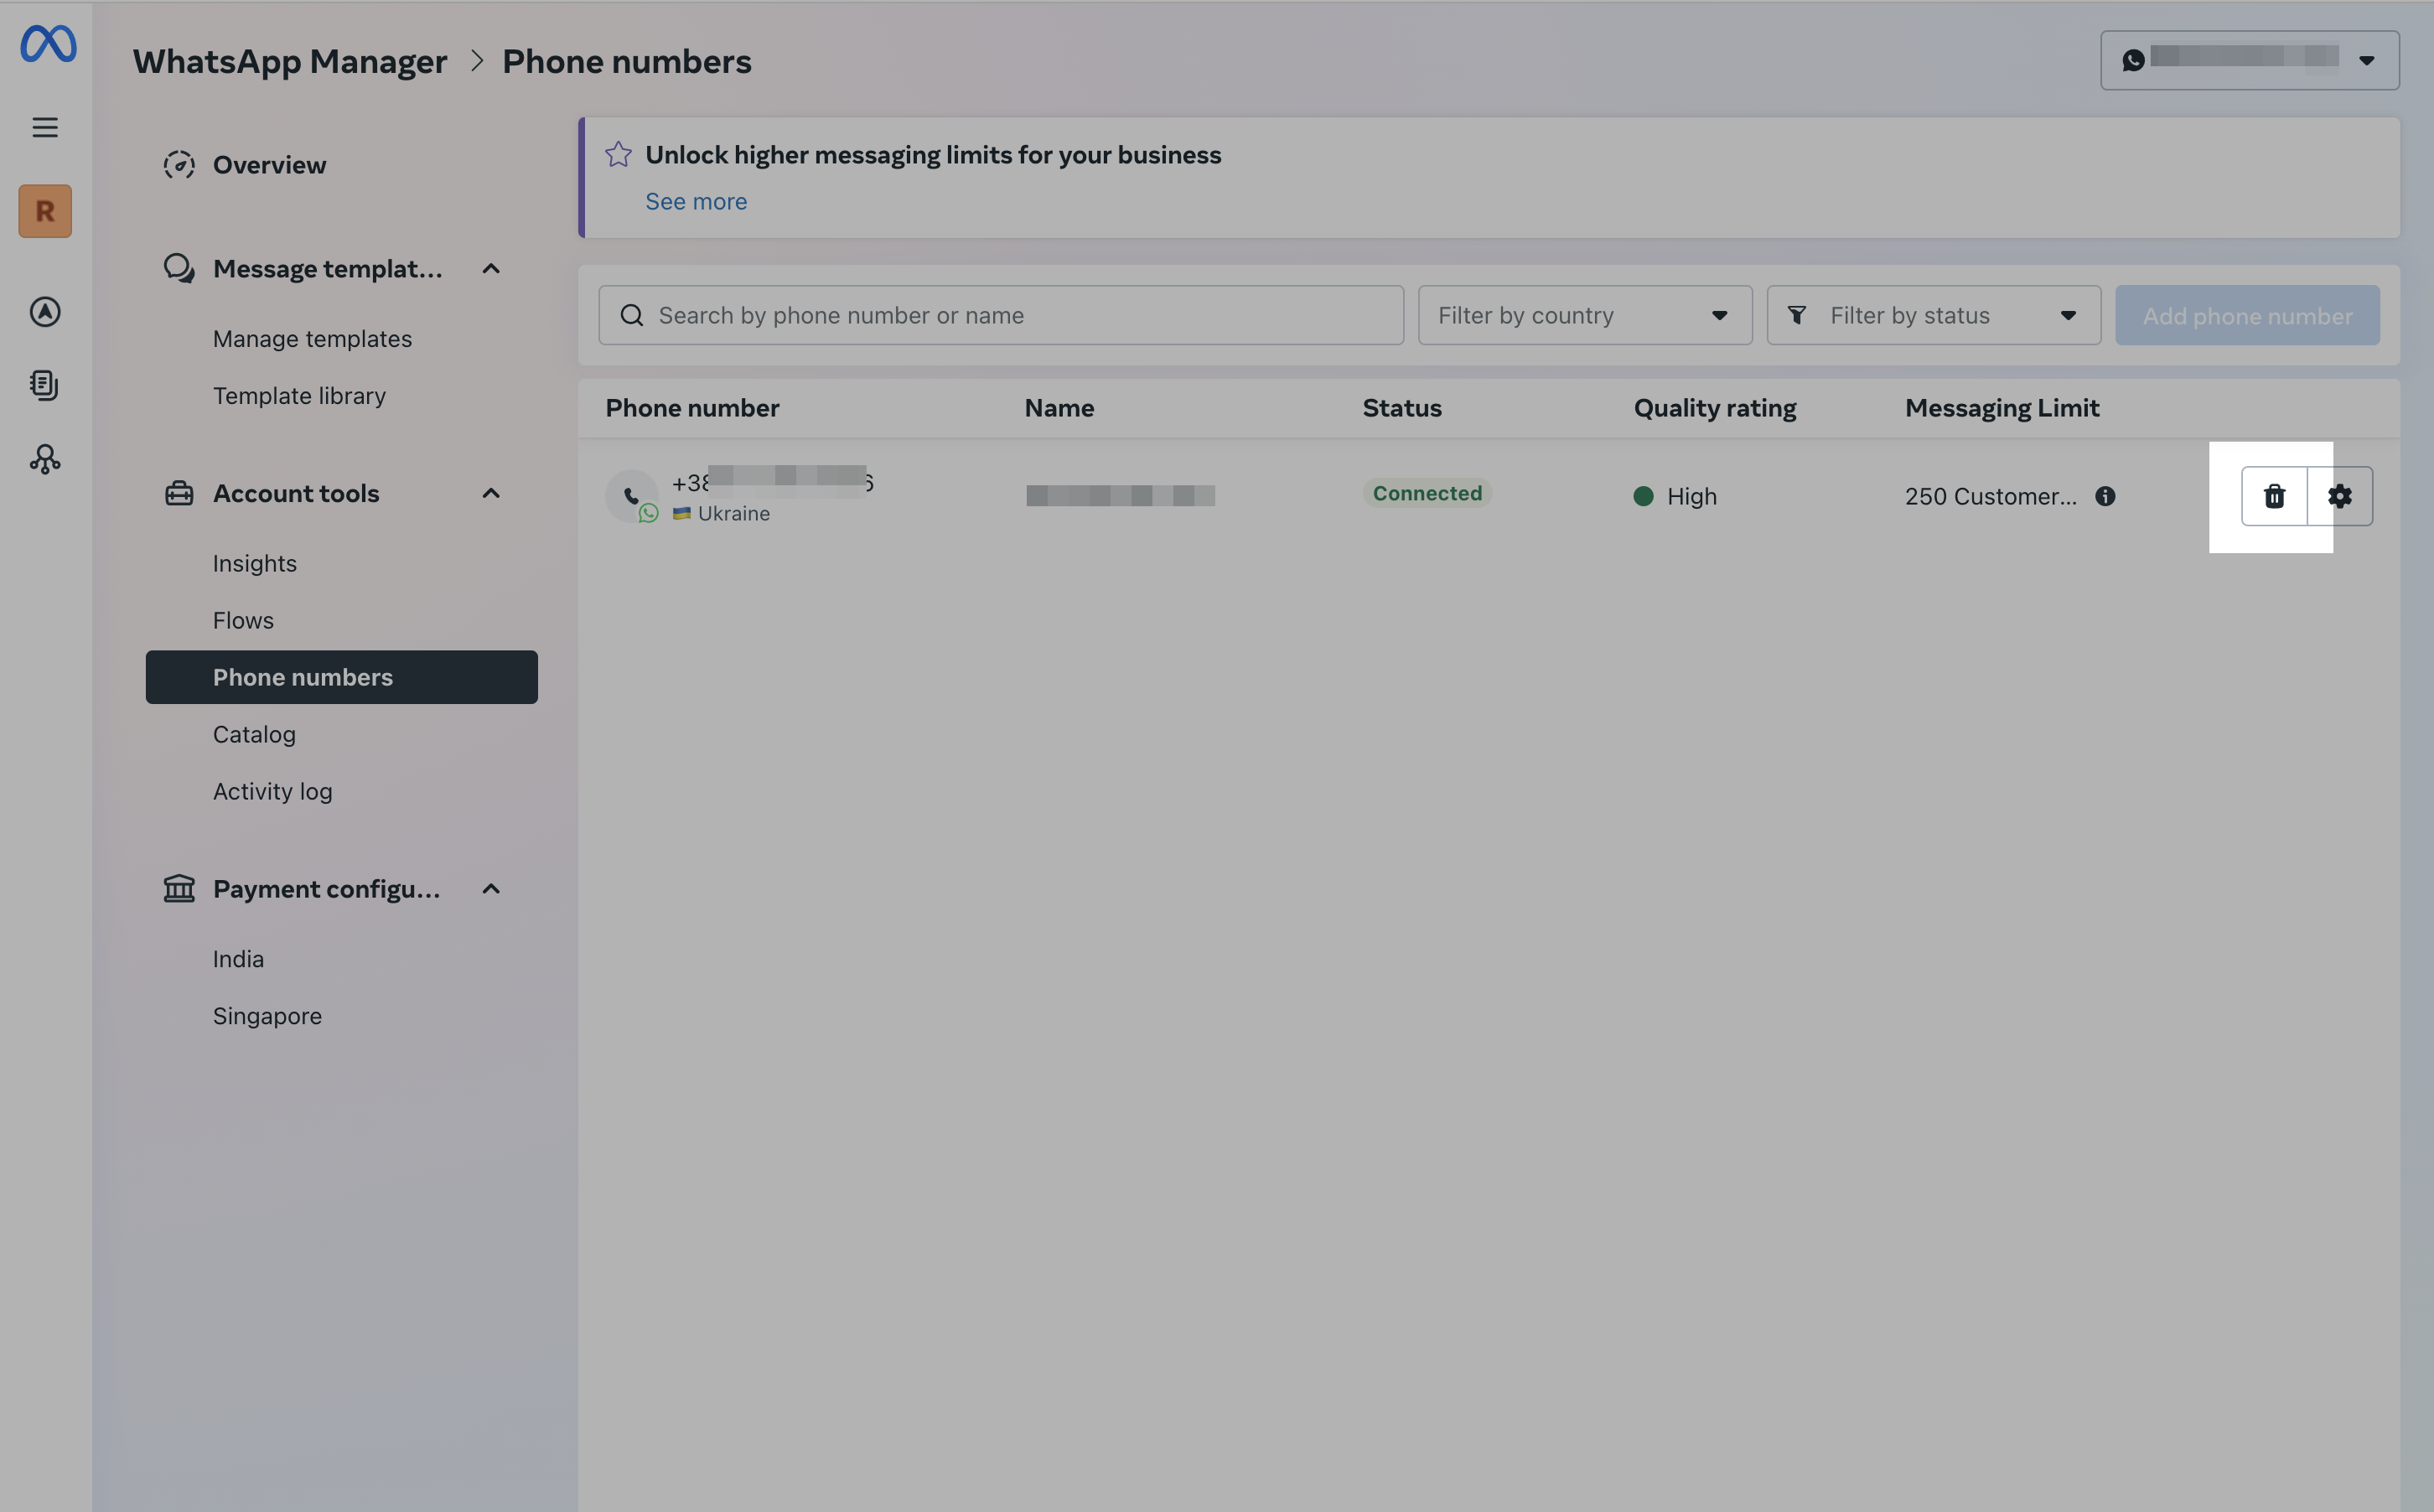Collapse the Message templates section
Image resolution: width=2434 pixels, height=1512 pixels.
(491, 269)
